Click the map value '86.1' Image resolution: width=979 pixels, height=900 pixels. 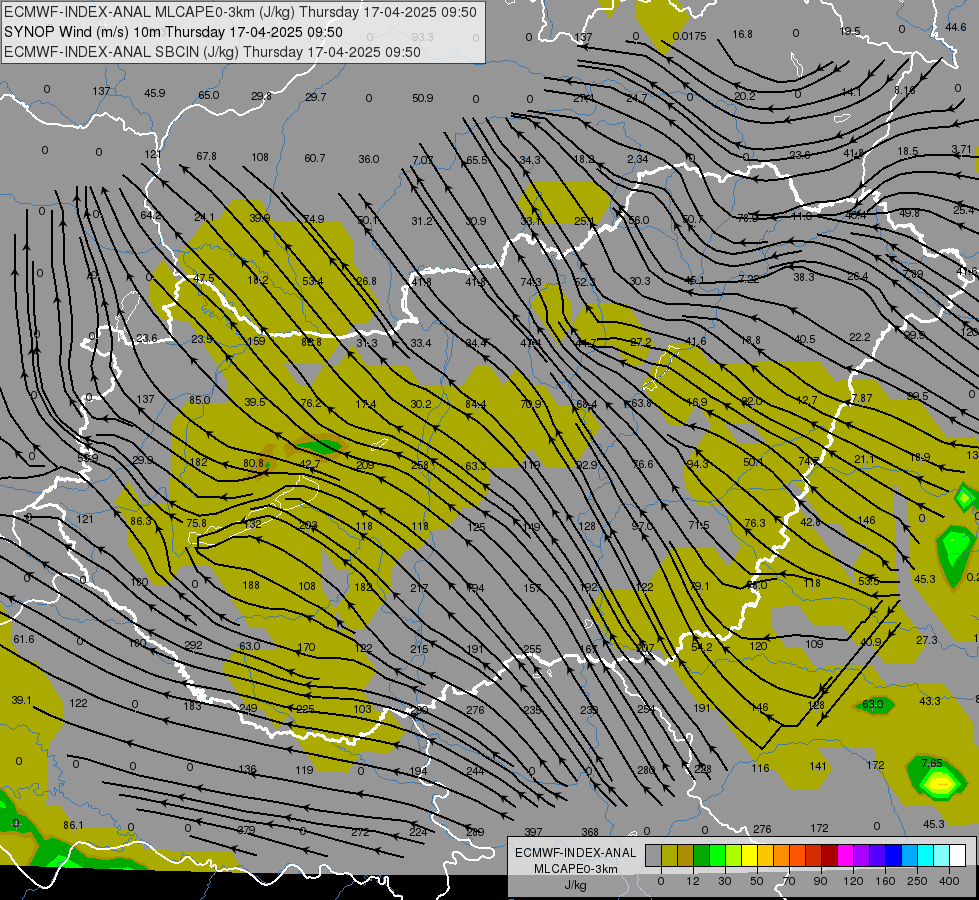[x=73, y=825]
